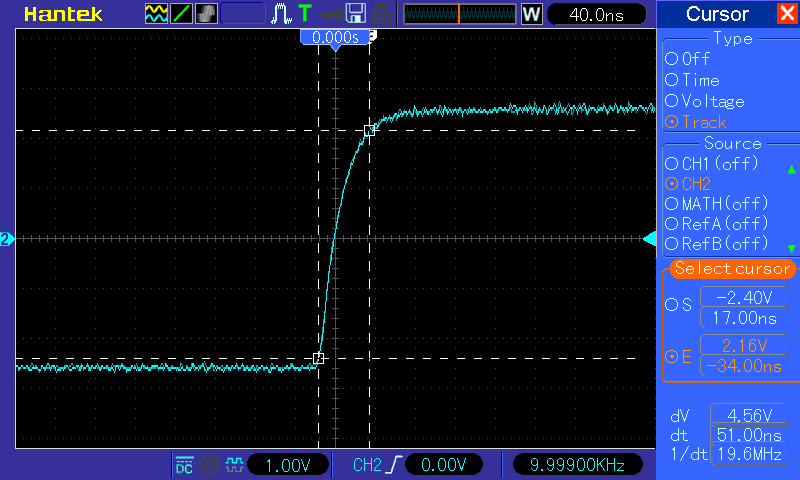This screenshot has width=800, height=480.
Task: Click the dt 51.00ns readout
Action: pos(749,435)
